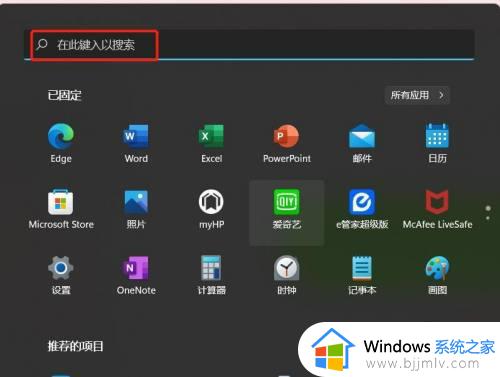The width and height of the screenshot is (500, 377).
Task: Launch Word from pinned apps
Action: coord(136,143)
